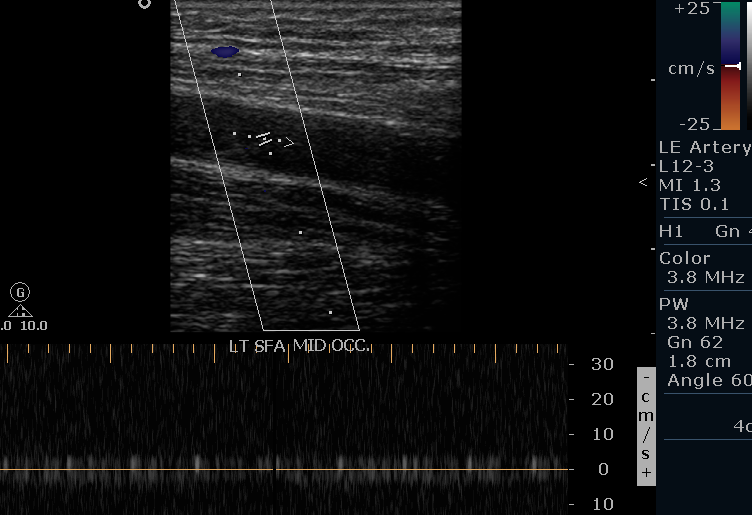Click the small circle marker at top left
The width and height of the screenshot is (752, 515).
pyautogui.click(x=144, y=4)
